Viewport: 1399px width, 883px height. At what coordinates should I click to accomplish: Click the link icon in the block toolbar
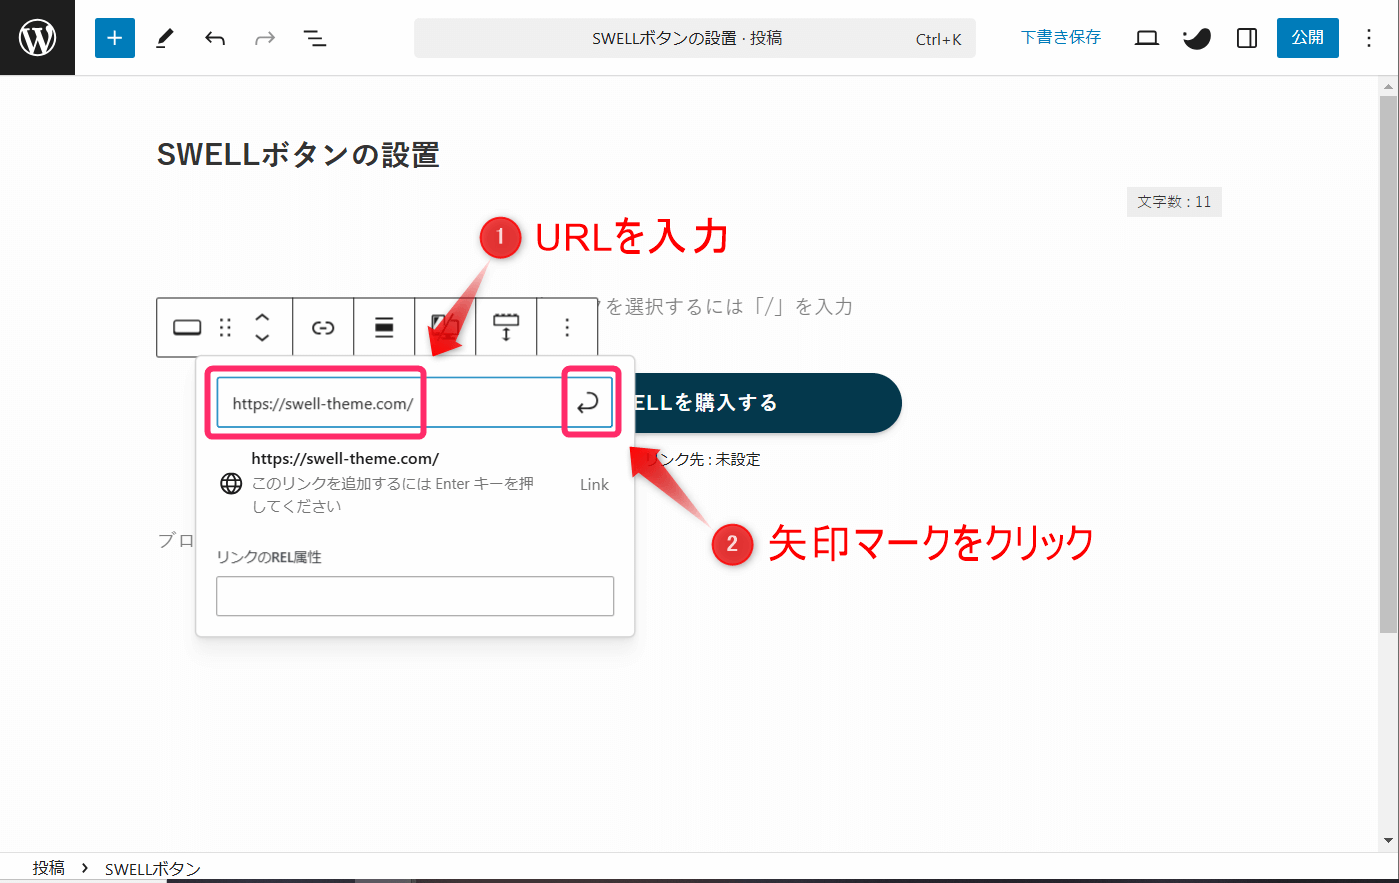(x=322, y=327)
